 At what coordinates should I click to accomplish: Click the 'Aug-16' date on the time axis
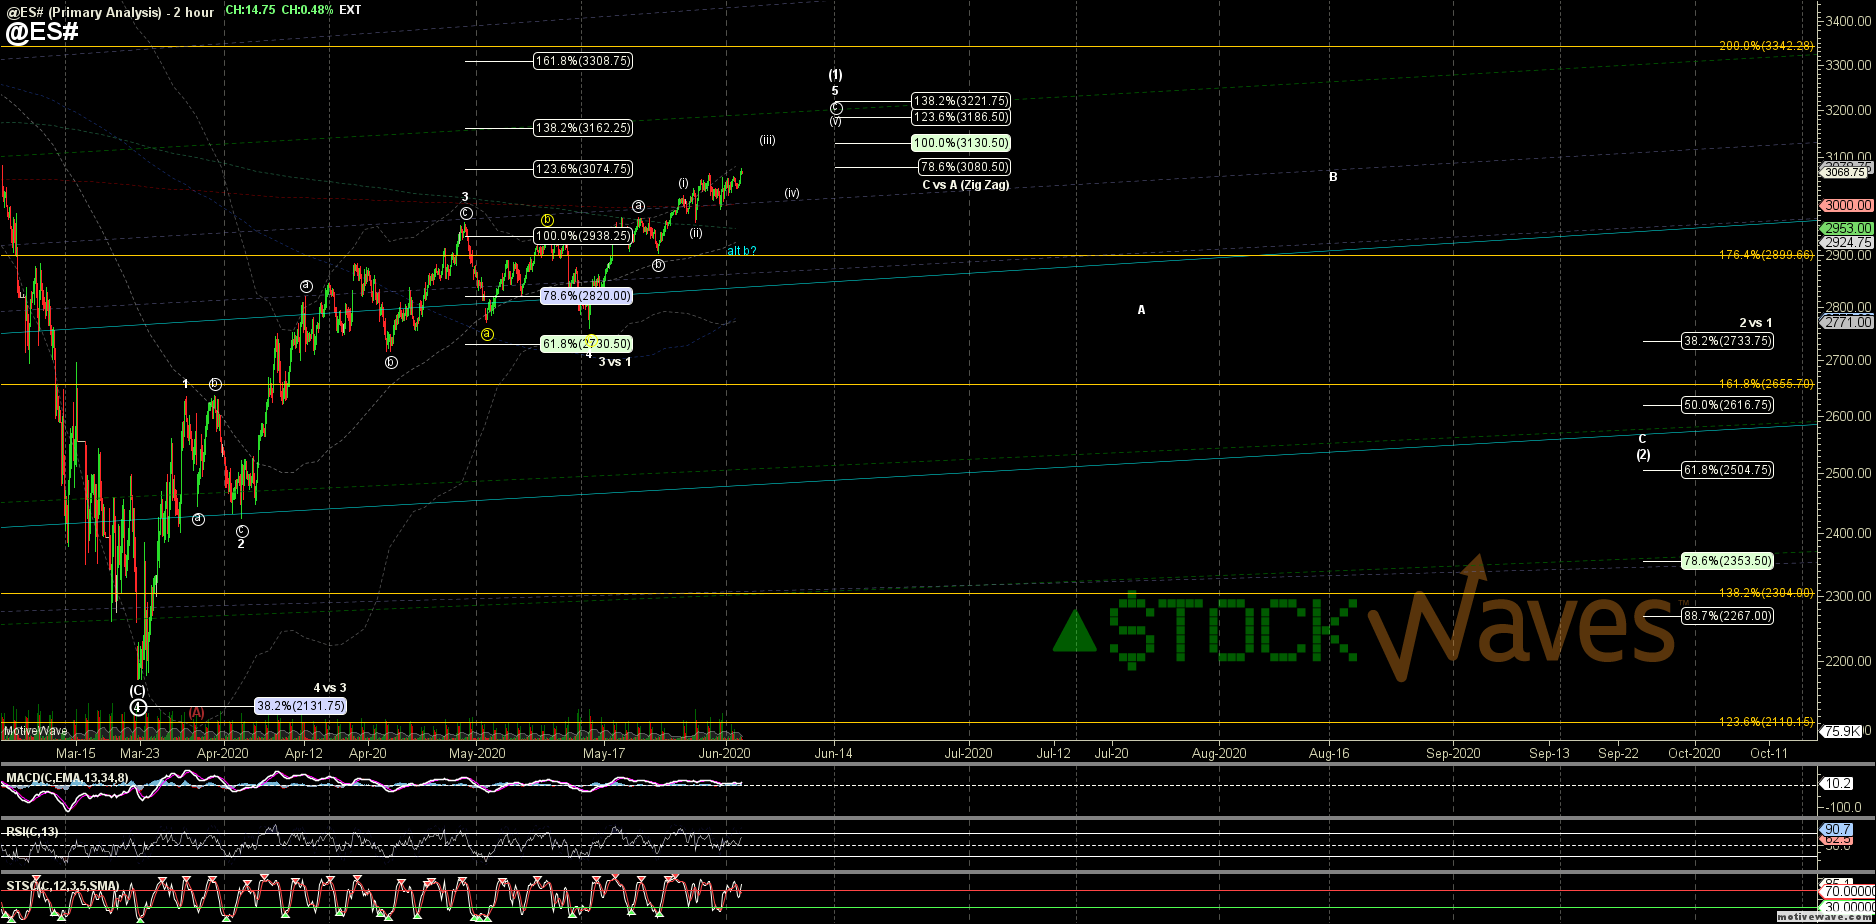pos(1329,753)
